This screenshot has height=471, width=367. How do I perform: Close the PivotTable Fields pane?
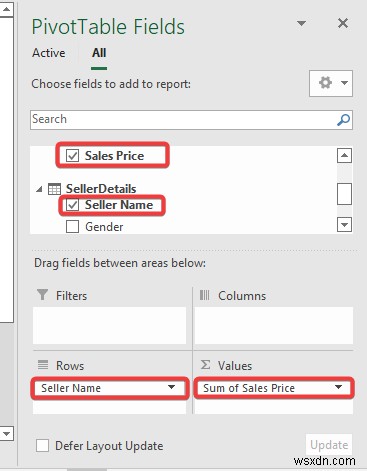(343, 23)
